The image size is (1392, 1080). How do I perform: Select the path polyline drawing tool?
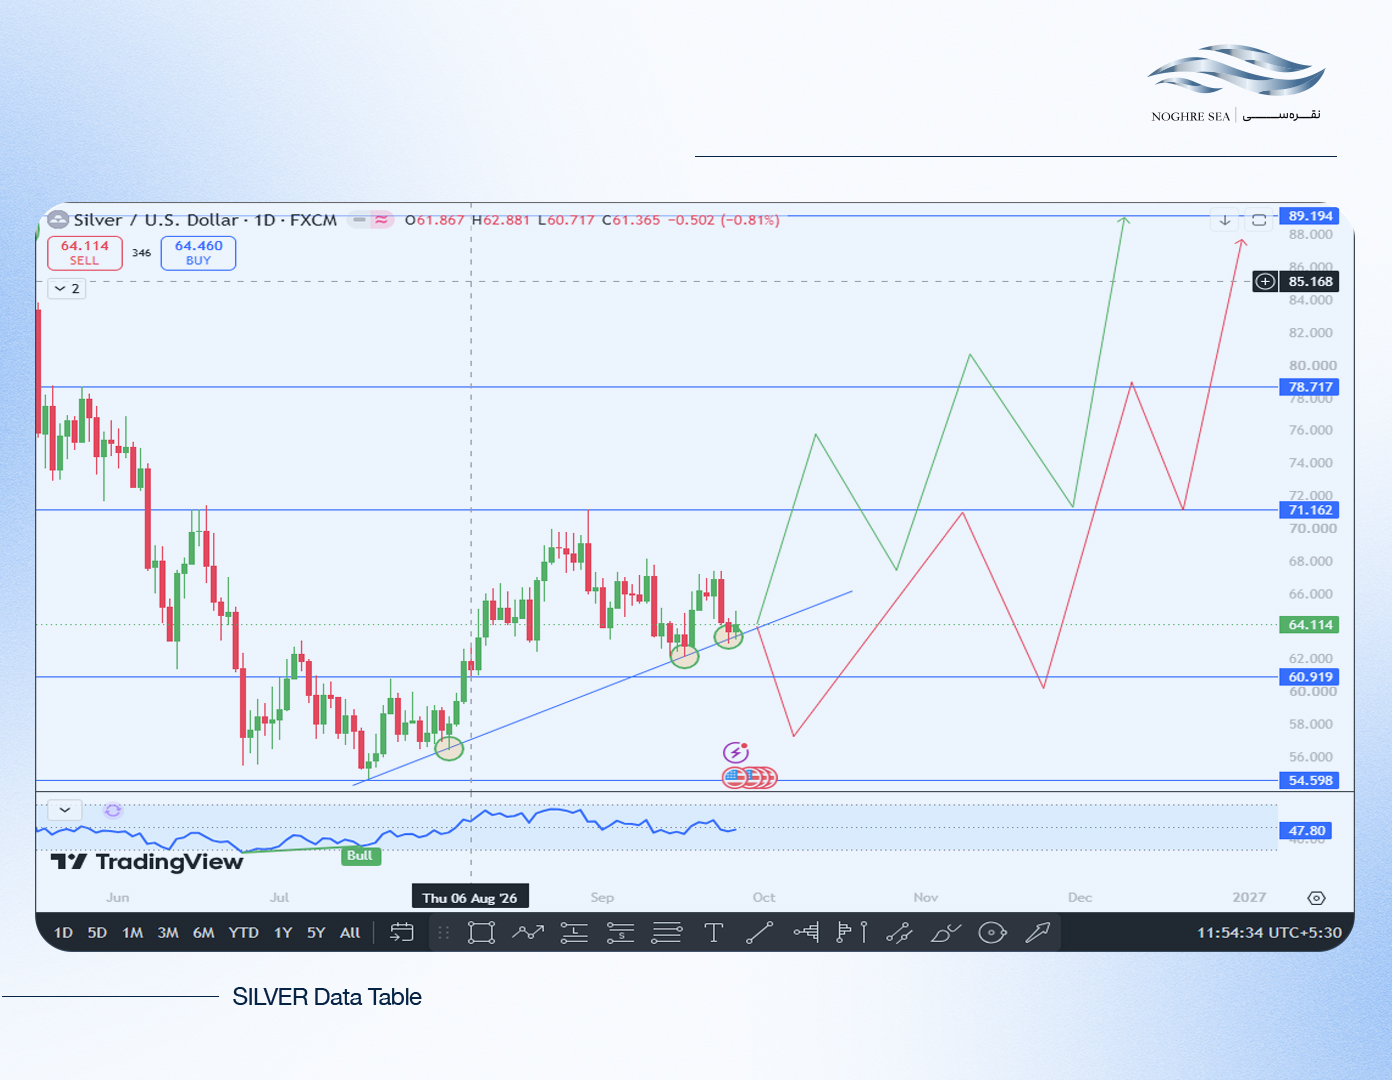tap(527, 933)
